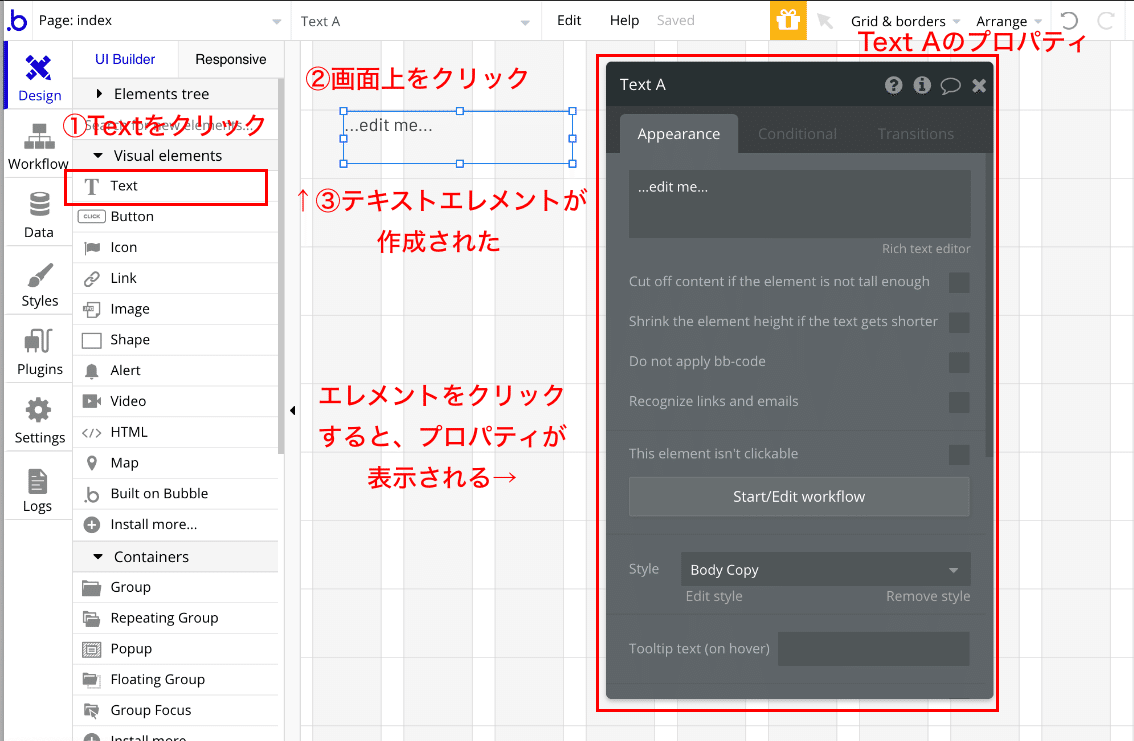
Task: Switch to the Responsive tab
Action: pos(231,59)
